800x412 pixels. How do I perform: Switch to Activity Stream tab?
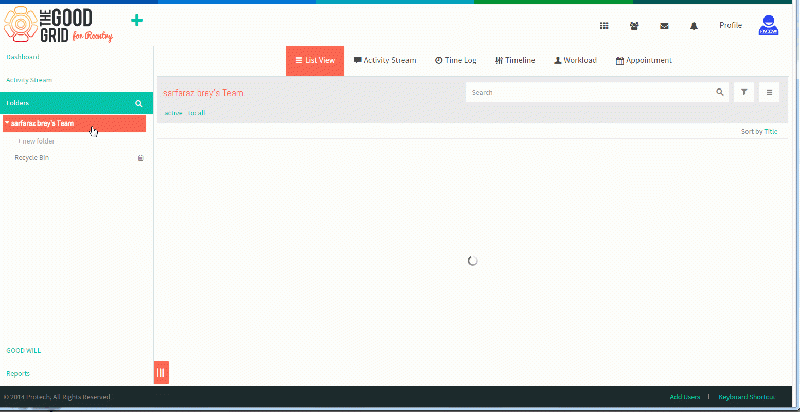point(385,61)
